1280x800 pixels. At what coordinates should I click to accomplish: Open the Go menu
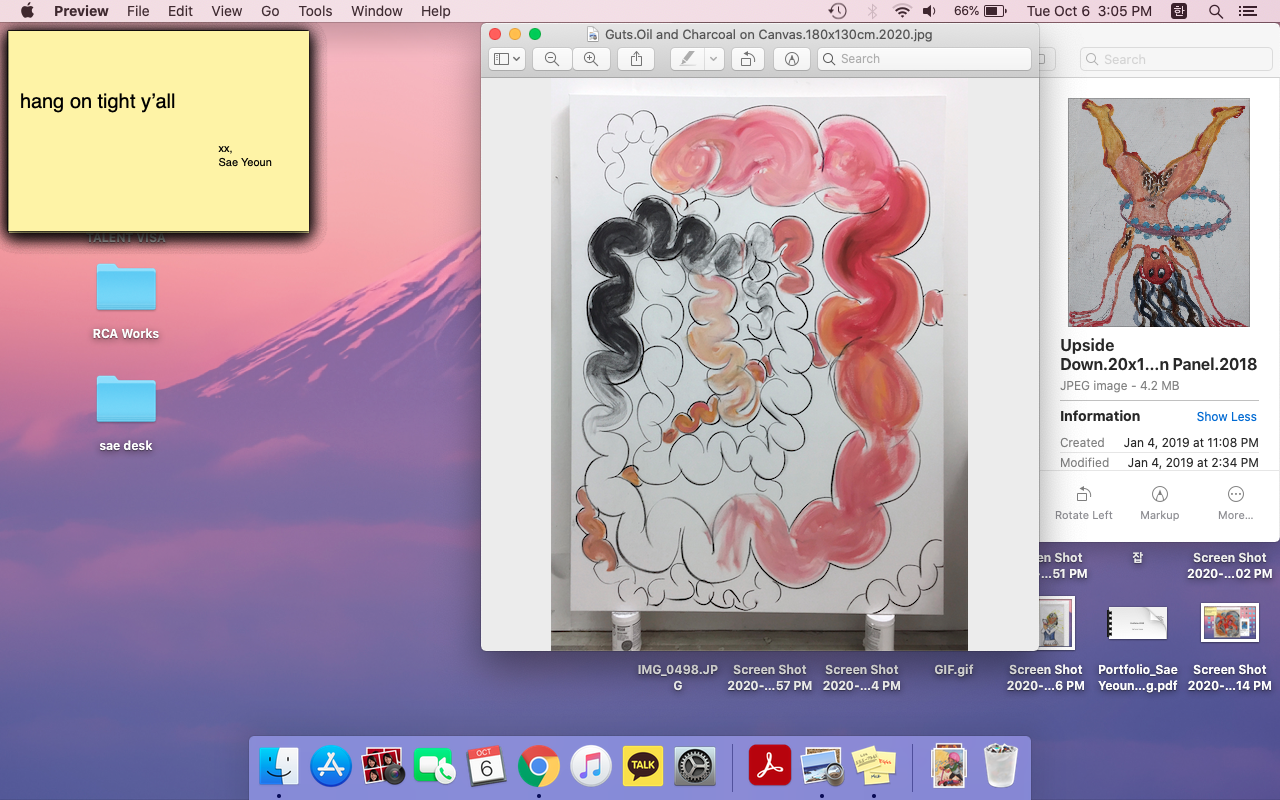point(270,11)
